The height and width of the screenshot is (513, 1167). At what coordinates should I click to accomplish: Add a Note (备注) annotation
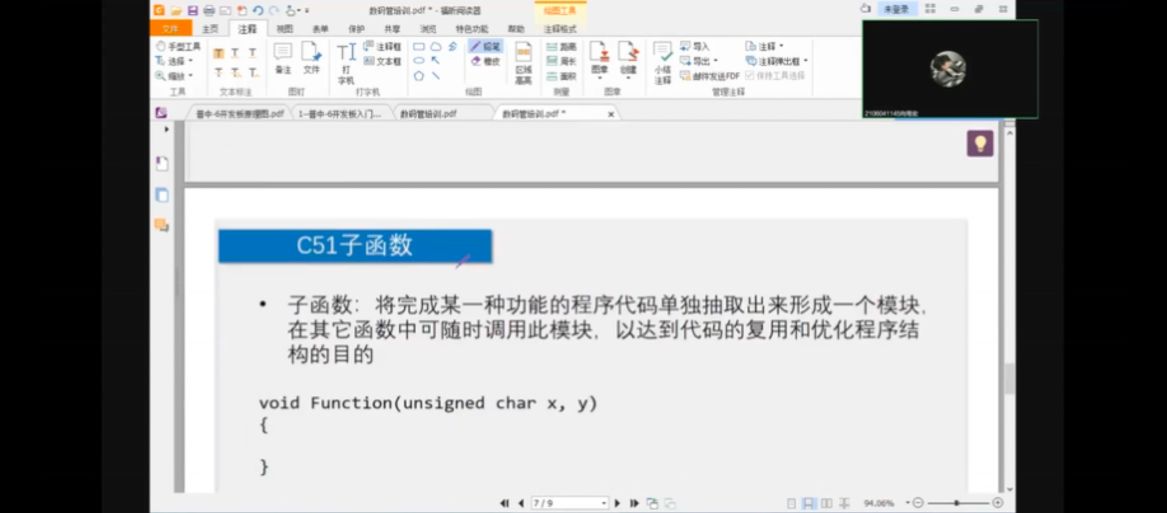click(x=283, y=58)
